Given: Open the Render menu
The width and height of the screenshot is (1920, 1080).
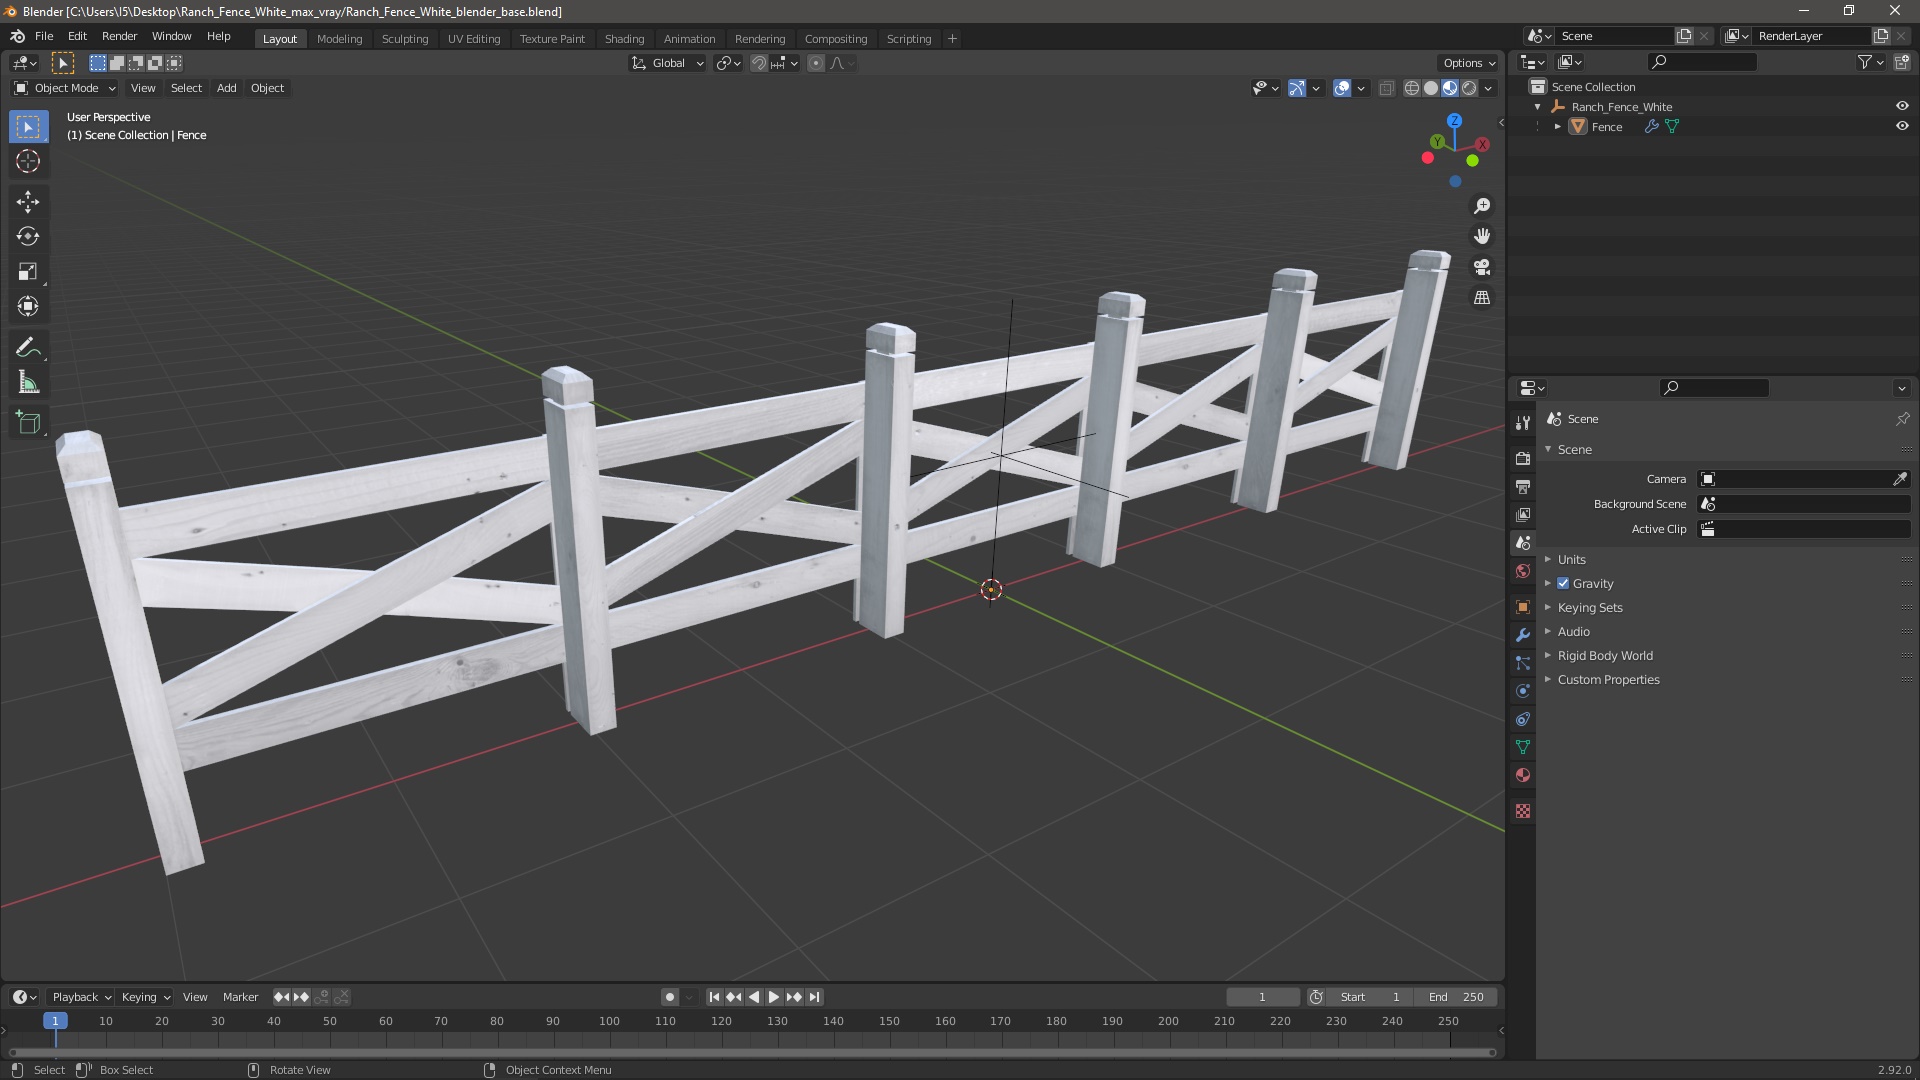Looking at the screenshot, I should [119, 36].
